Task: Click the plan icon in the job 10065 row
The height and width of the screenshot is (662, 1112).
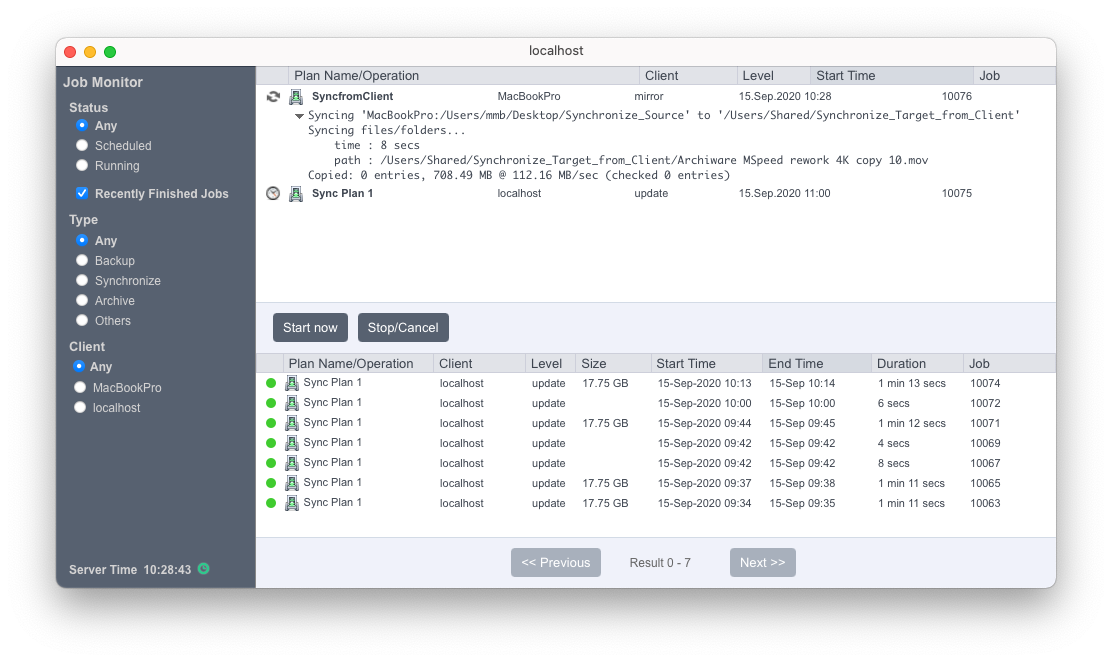Action: 291,483
